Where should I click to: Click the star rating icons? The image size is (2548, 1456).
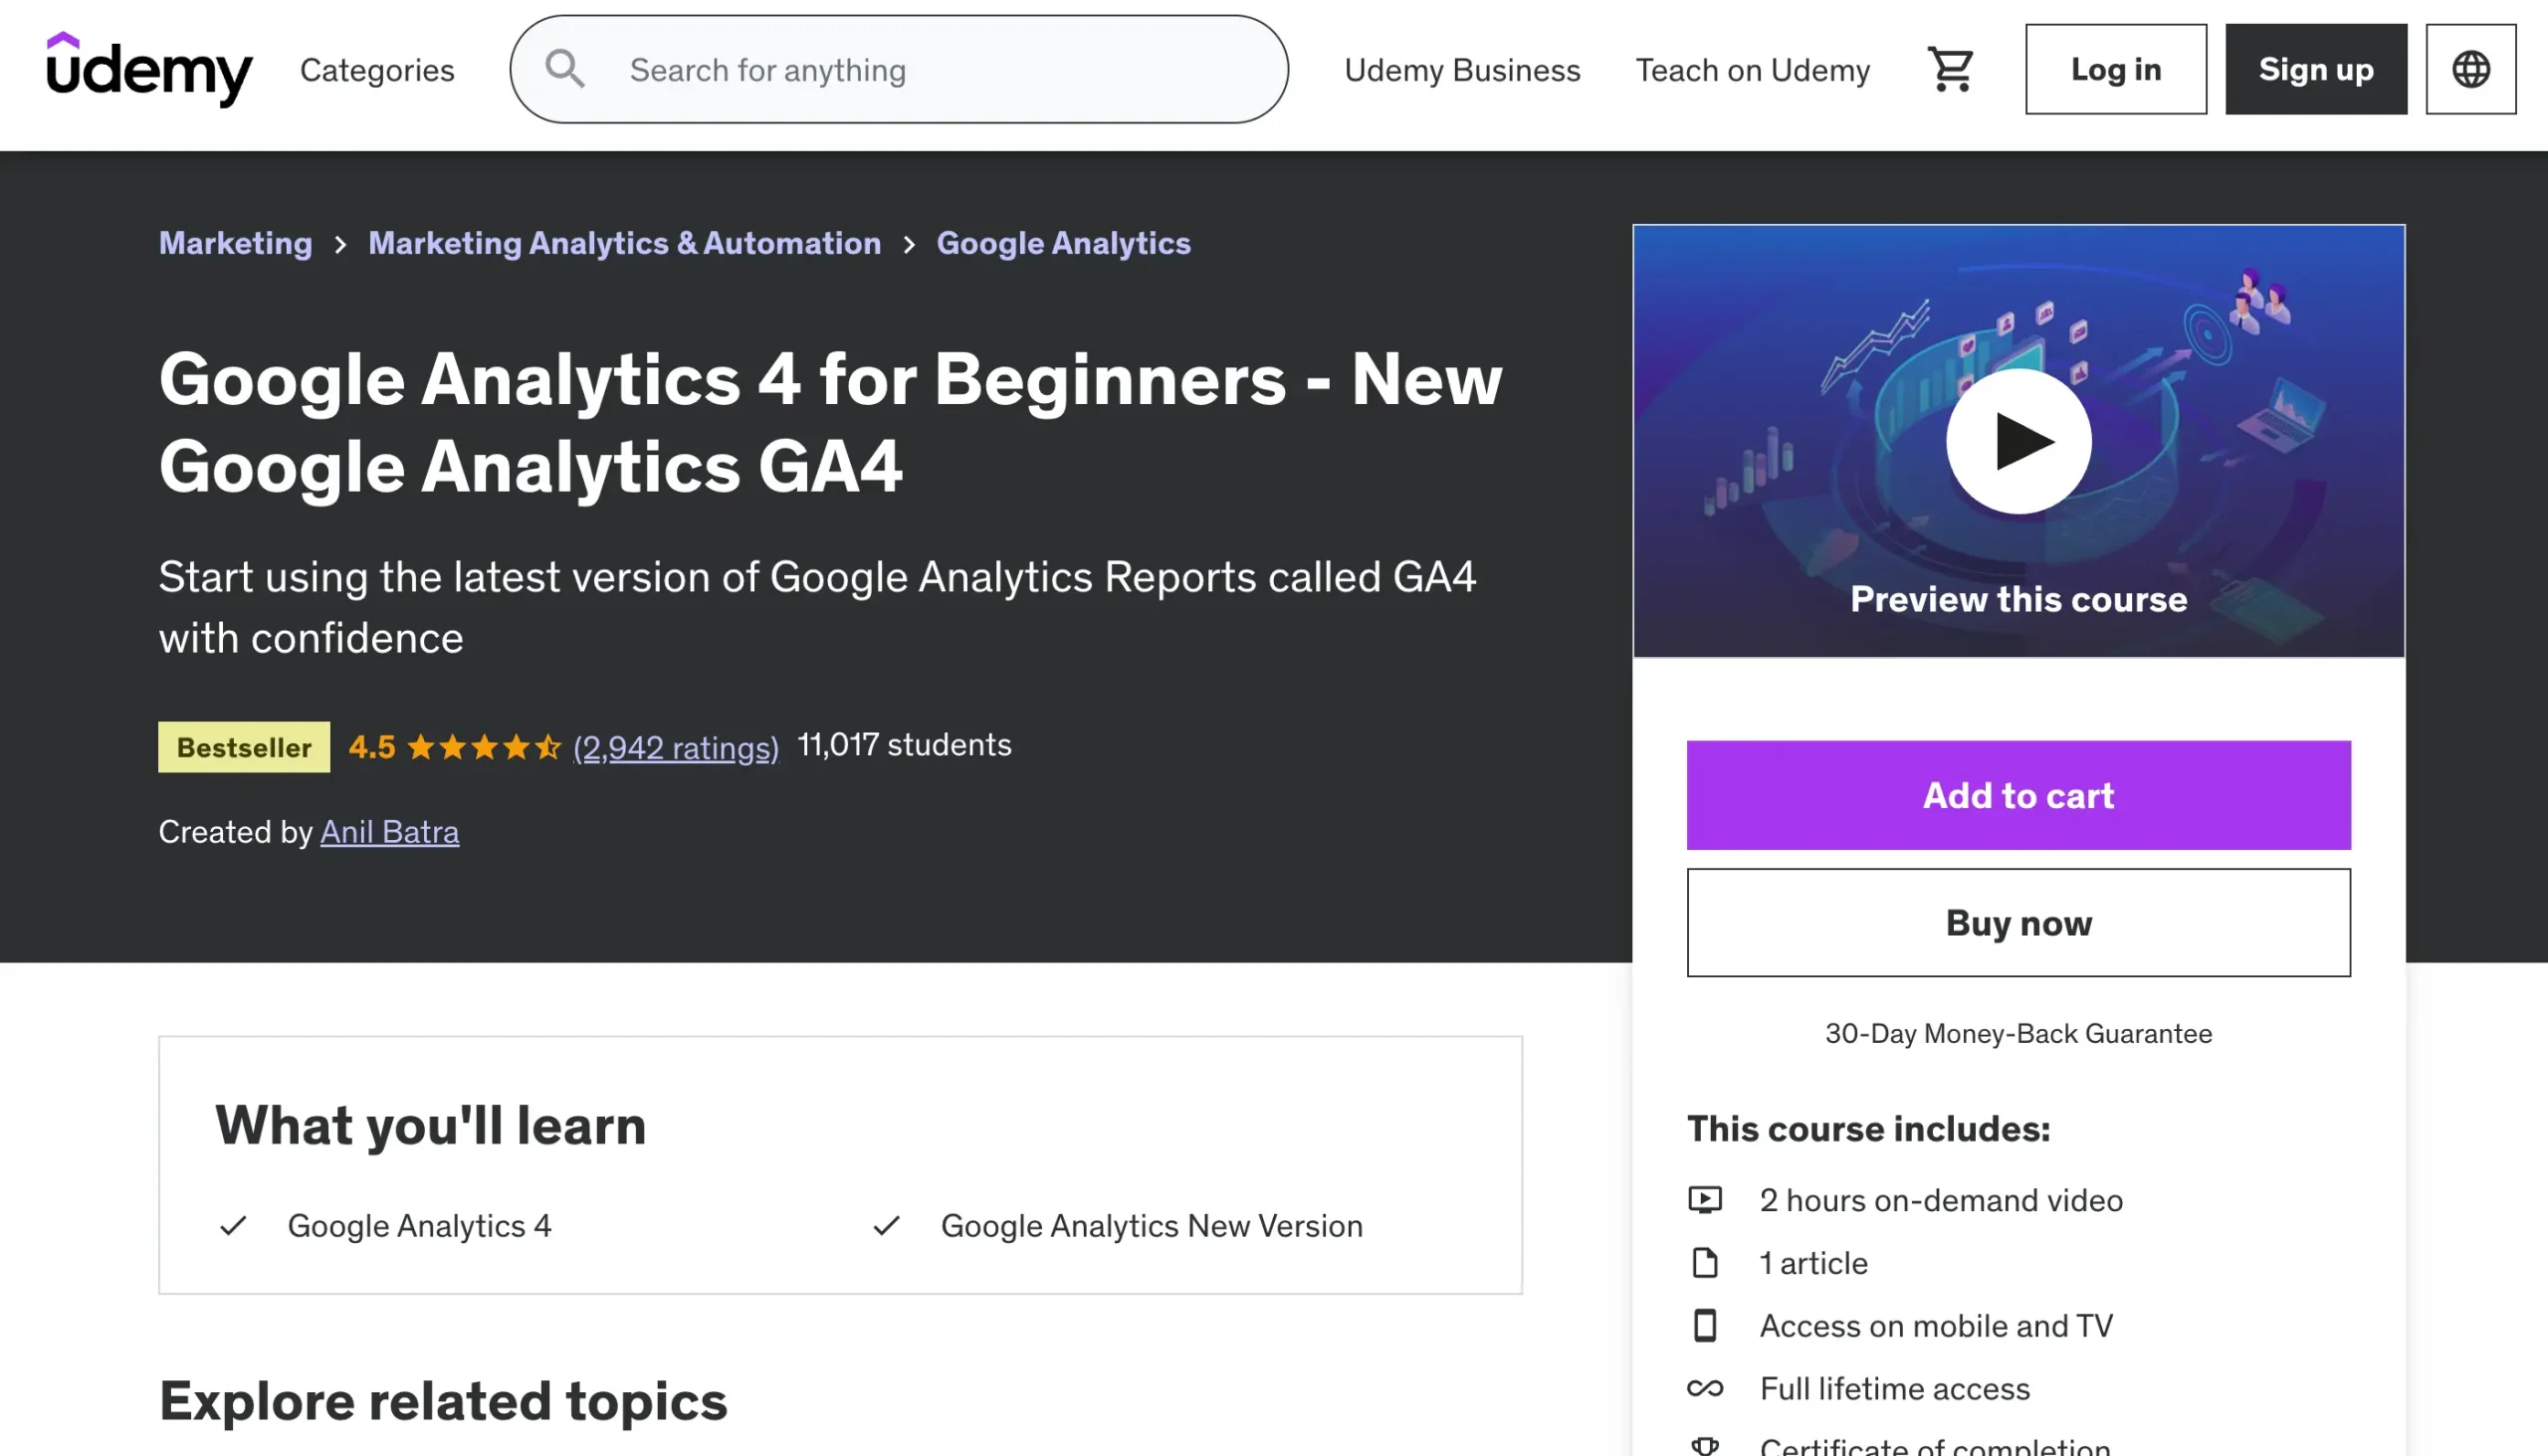point(484,747)
